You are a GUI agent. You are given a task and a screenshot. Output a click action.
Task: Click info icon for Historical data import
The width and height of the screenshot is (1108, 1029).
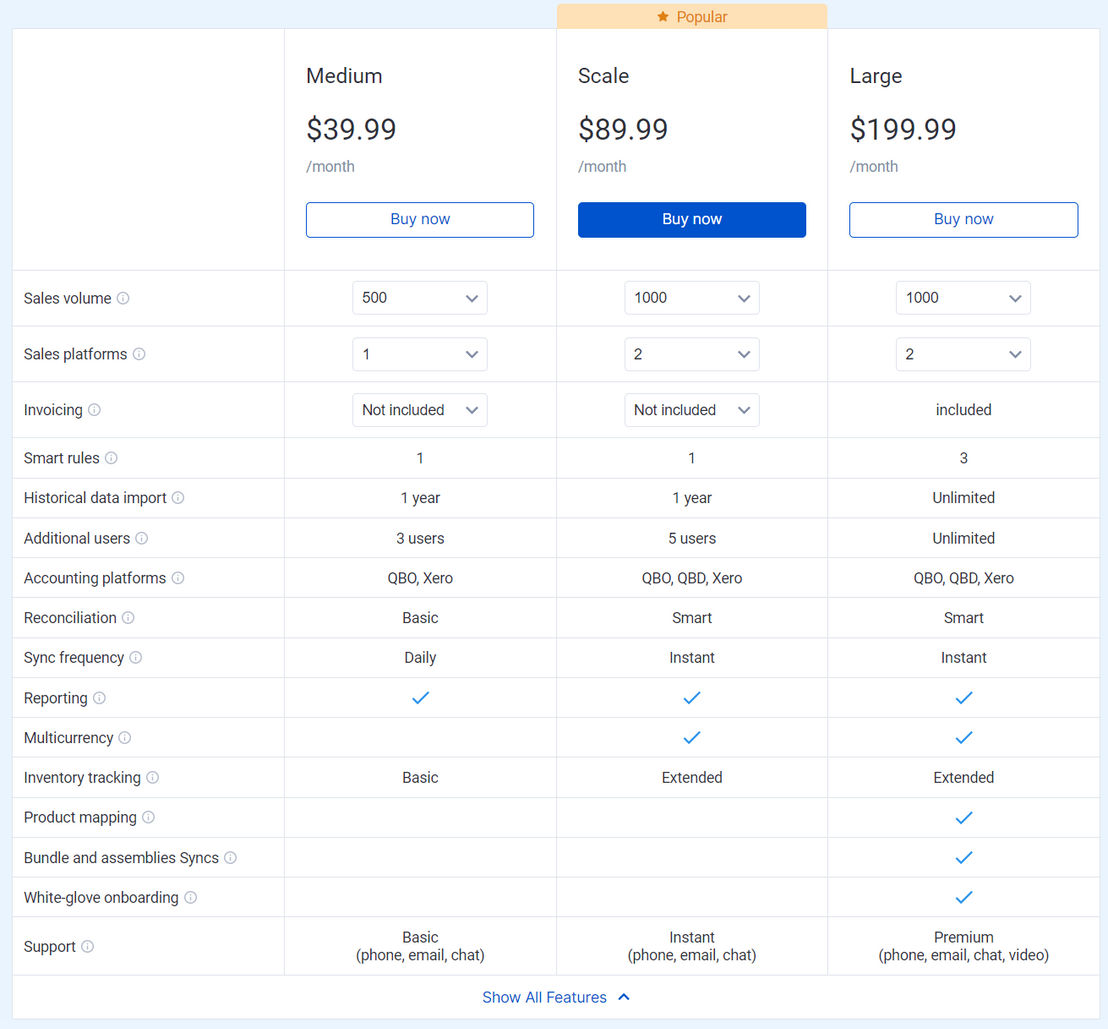coord(178,498)
